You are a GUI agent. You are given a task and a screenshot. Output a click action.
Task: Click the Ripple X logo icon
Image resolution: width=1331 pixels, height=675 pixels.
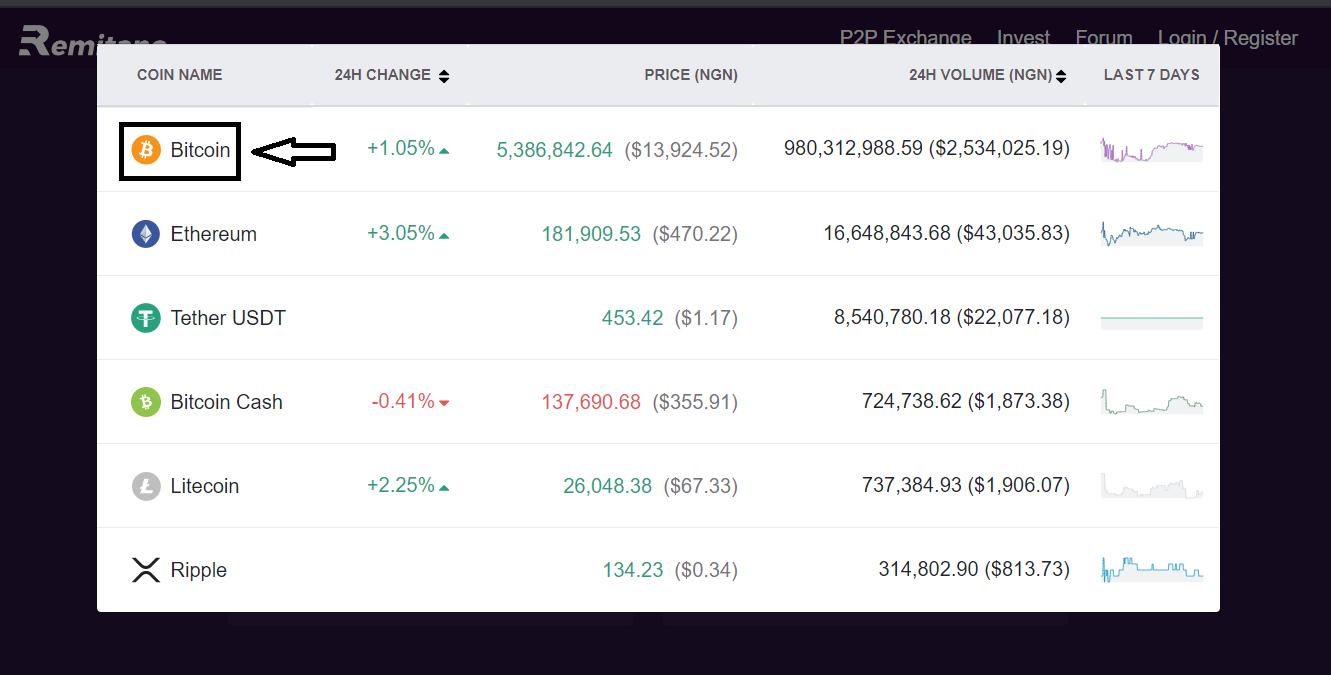[x=146, y=570]
